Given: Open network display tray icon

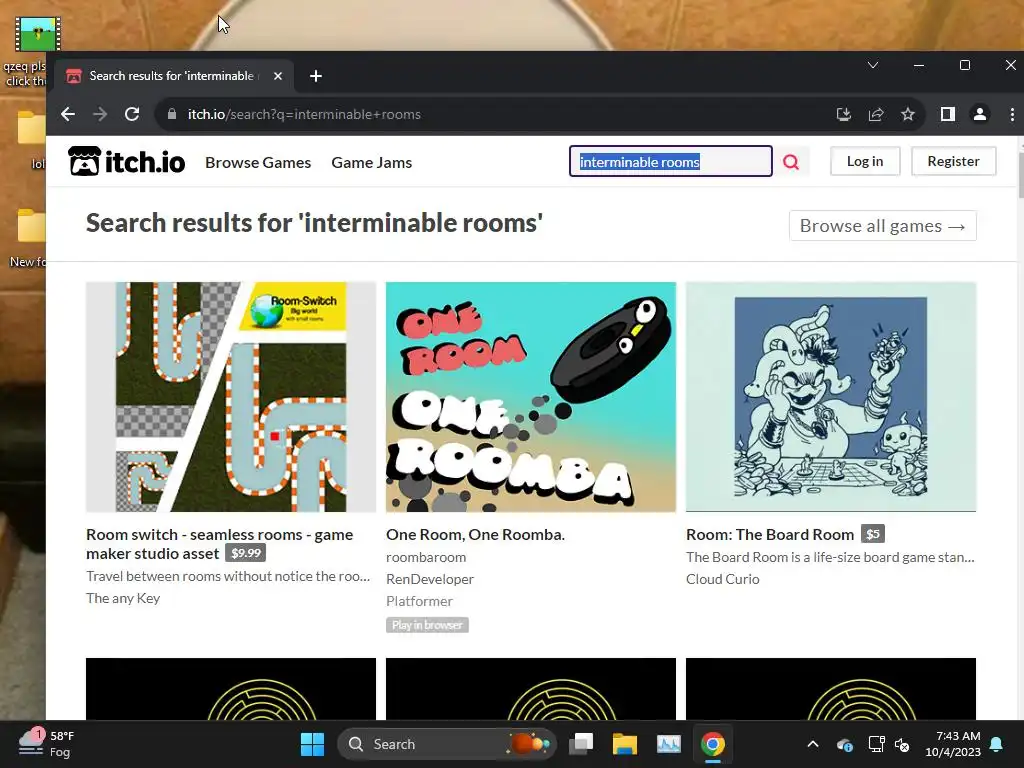Looking at the screenshot, I should pos(876,744).
